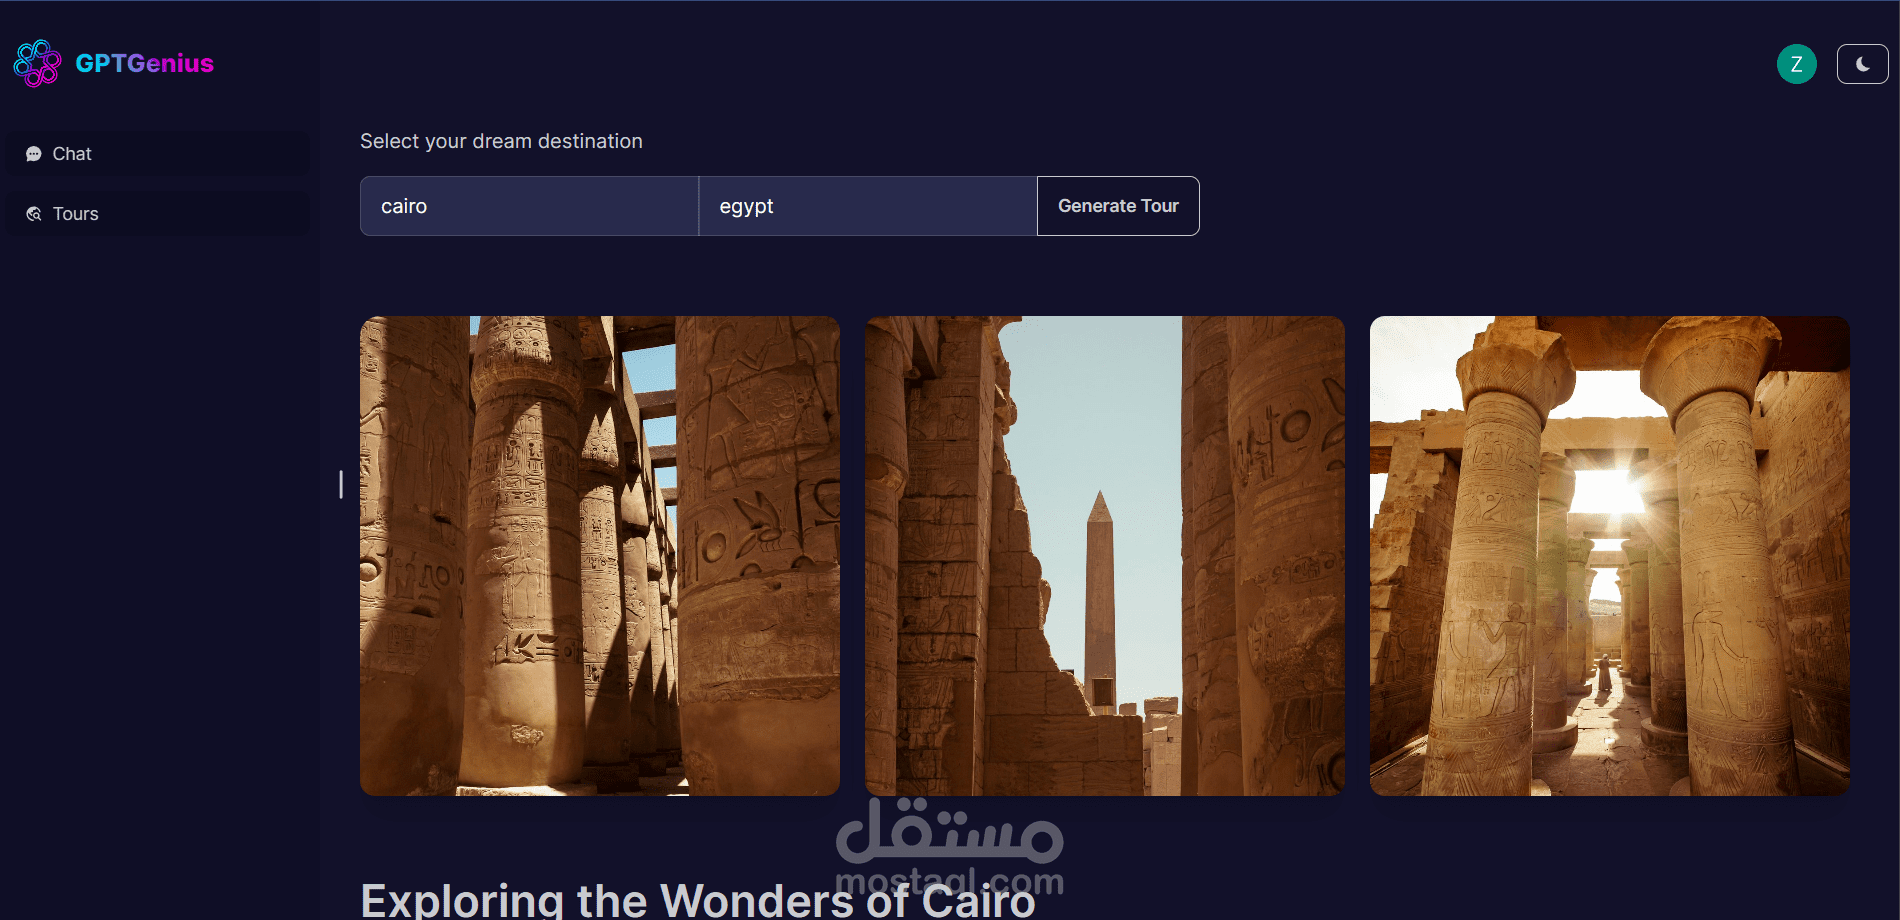Focus the city field containing cairo
Screen dimensions: 1900x920
click(x=529, y=206)
